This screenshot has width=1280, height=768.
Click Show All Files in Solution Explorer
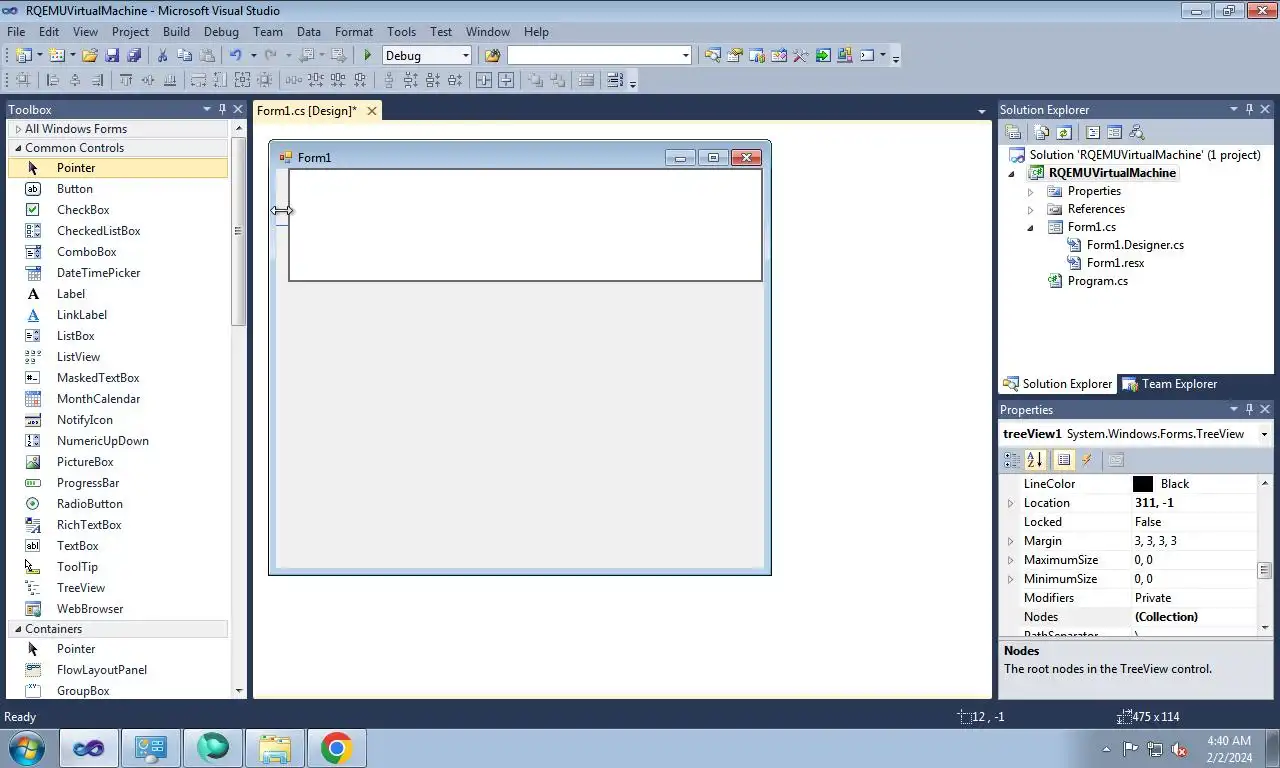tap(1042, 132)
